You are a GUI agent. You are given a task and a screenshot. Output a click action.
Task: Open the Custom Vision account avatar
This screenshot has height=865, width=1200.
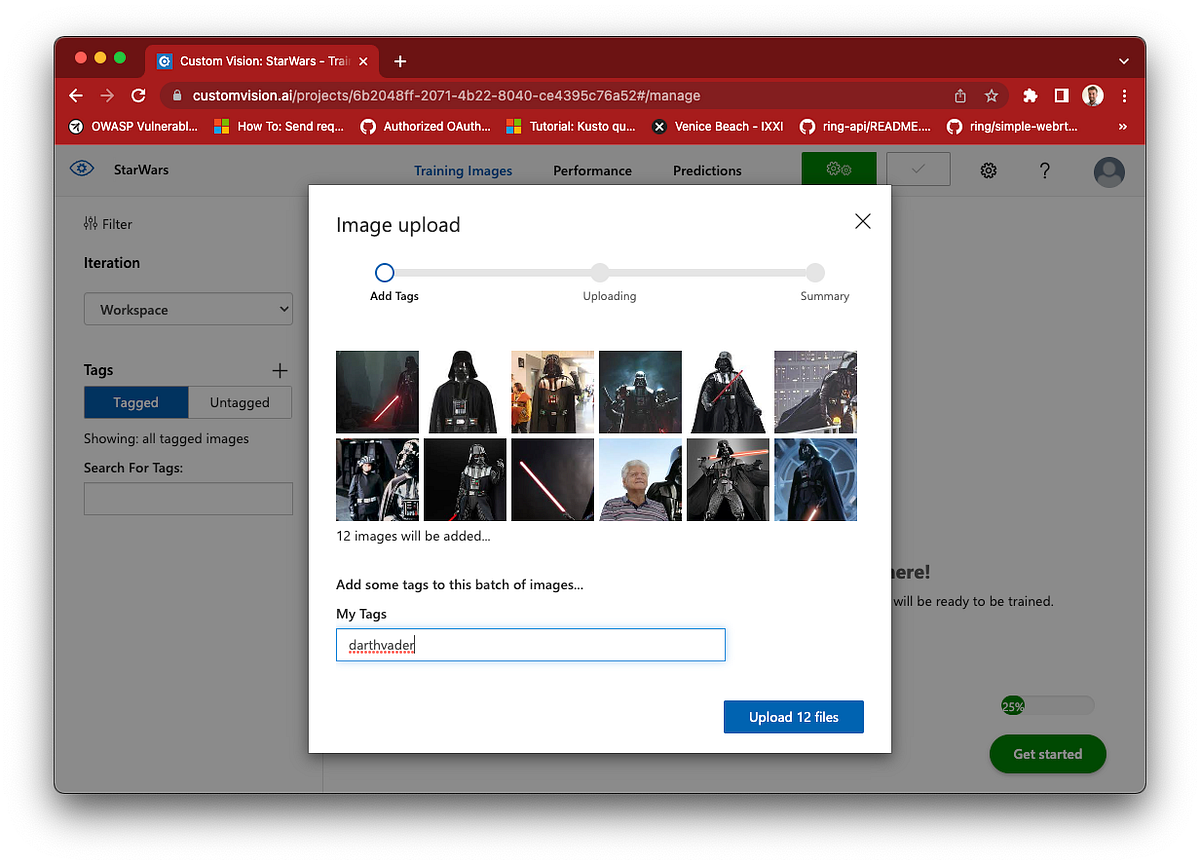[x=1109, y=172]
